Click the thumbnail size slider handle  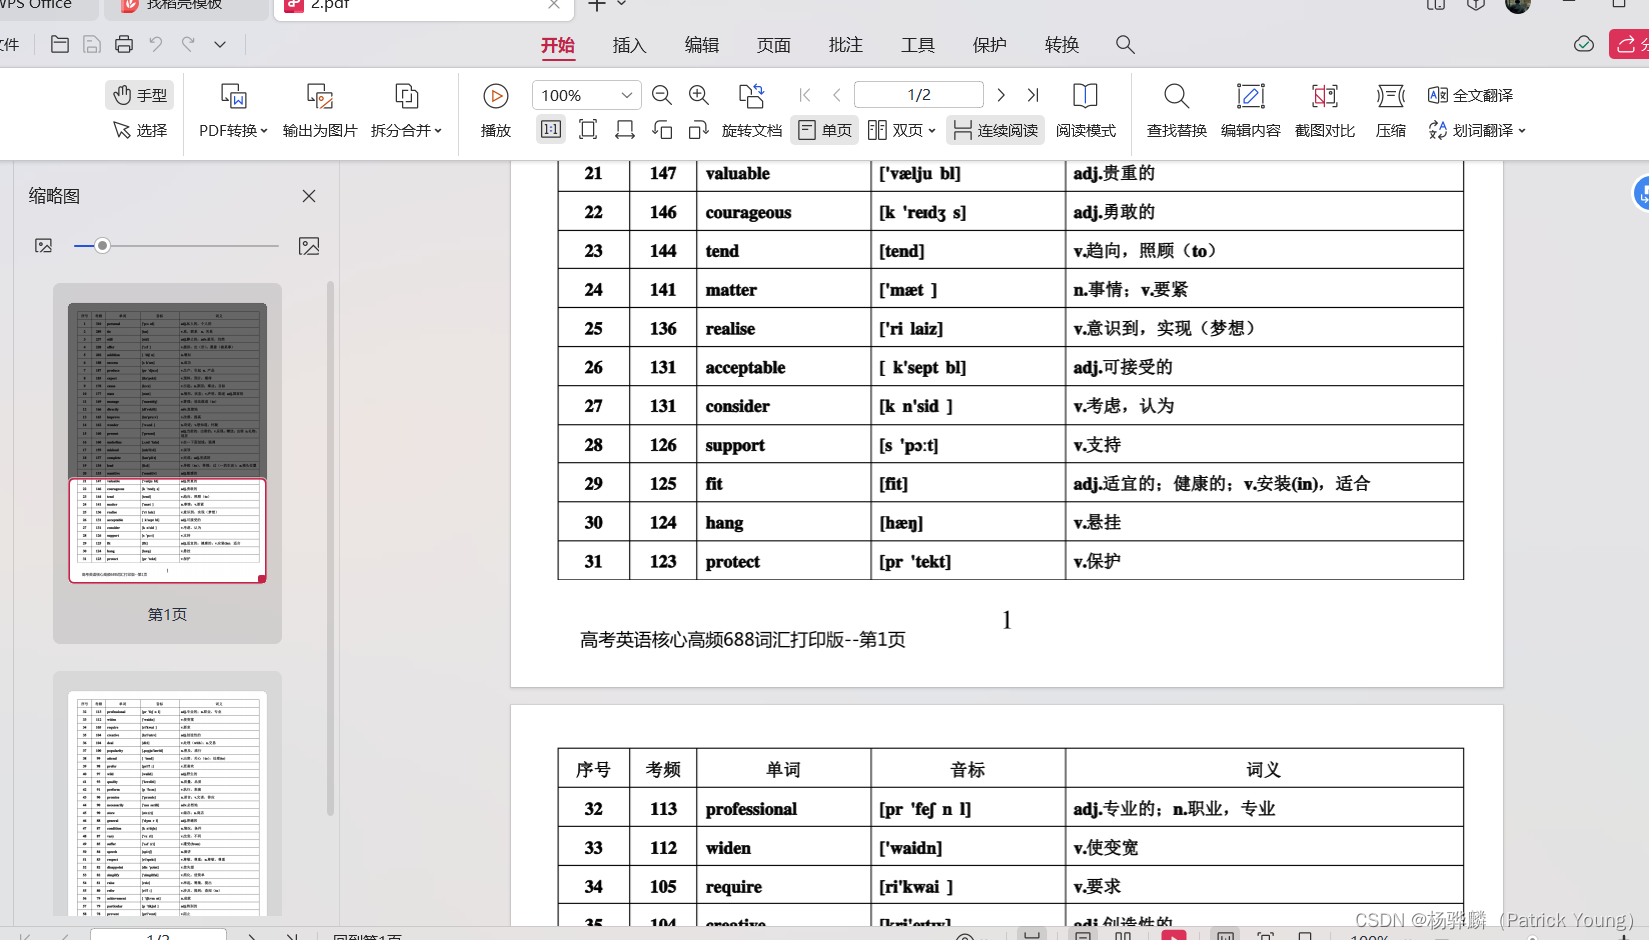point(102,245)
